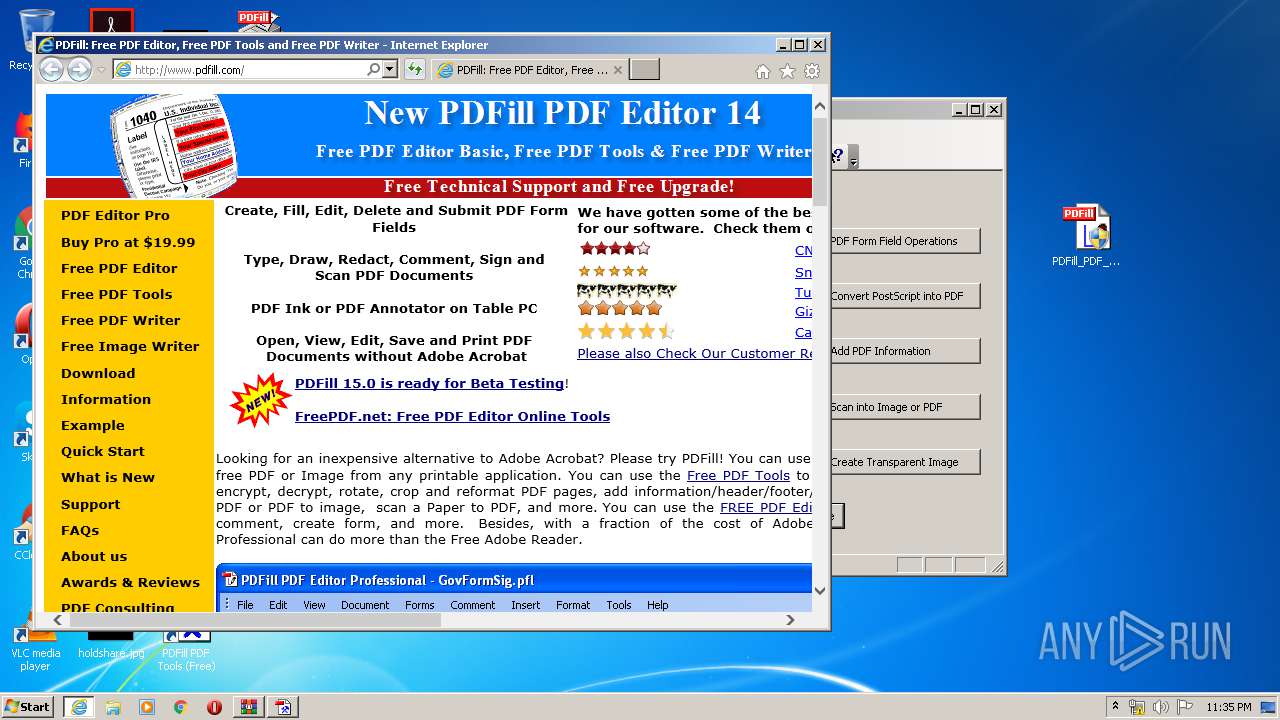This screenshot has height=720, width=1280.
Task: Open Free PDF Editor sidebar link
Action: coord(119,268)
